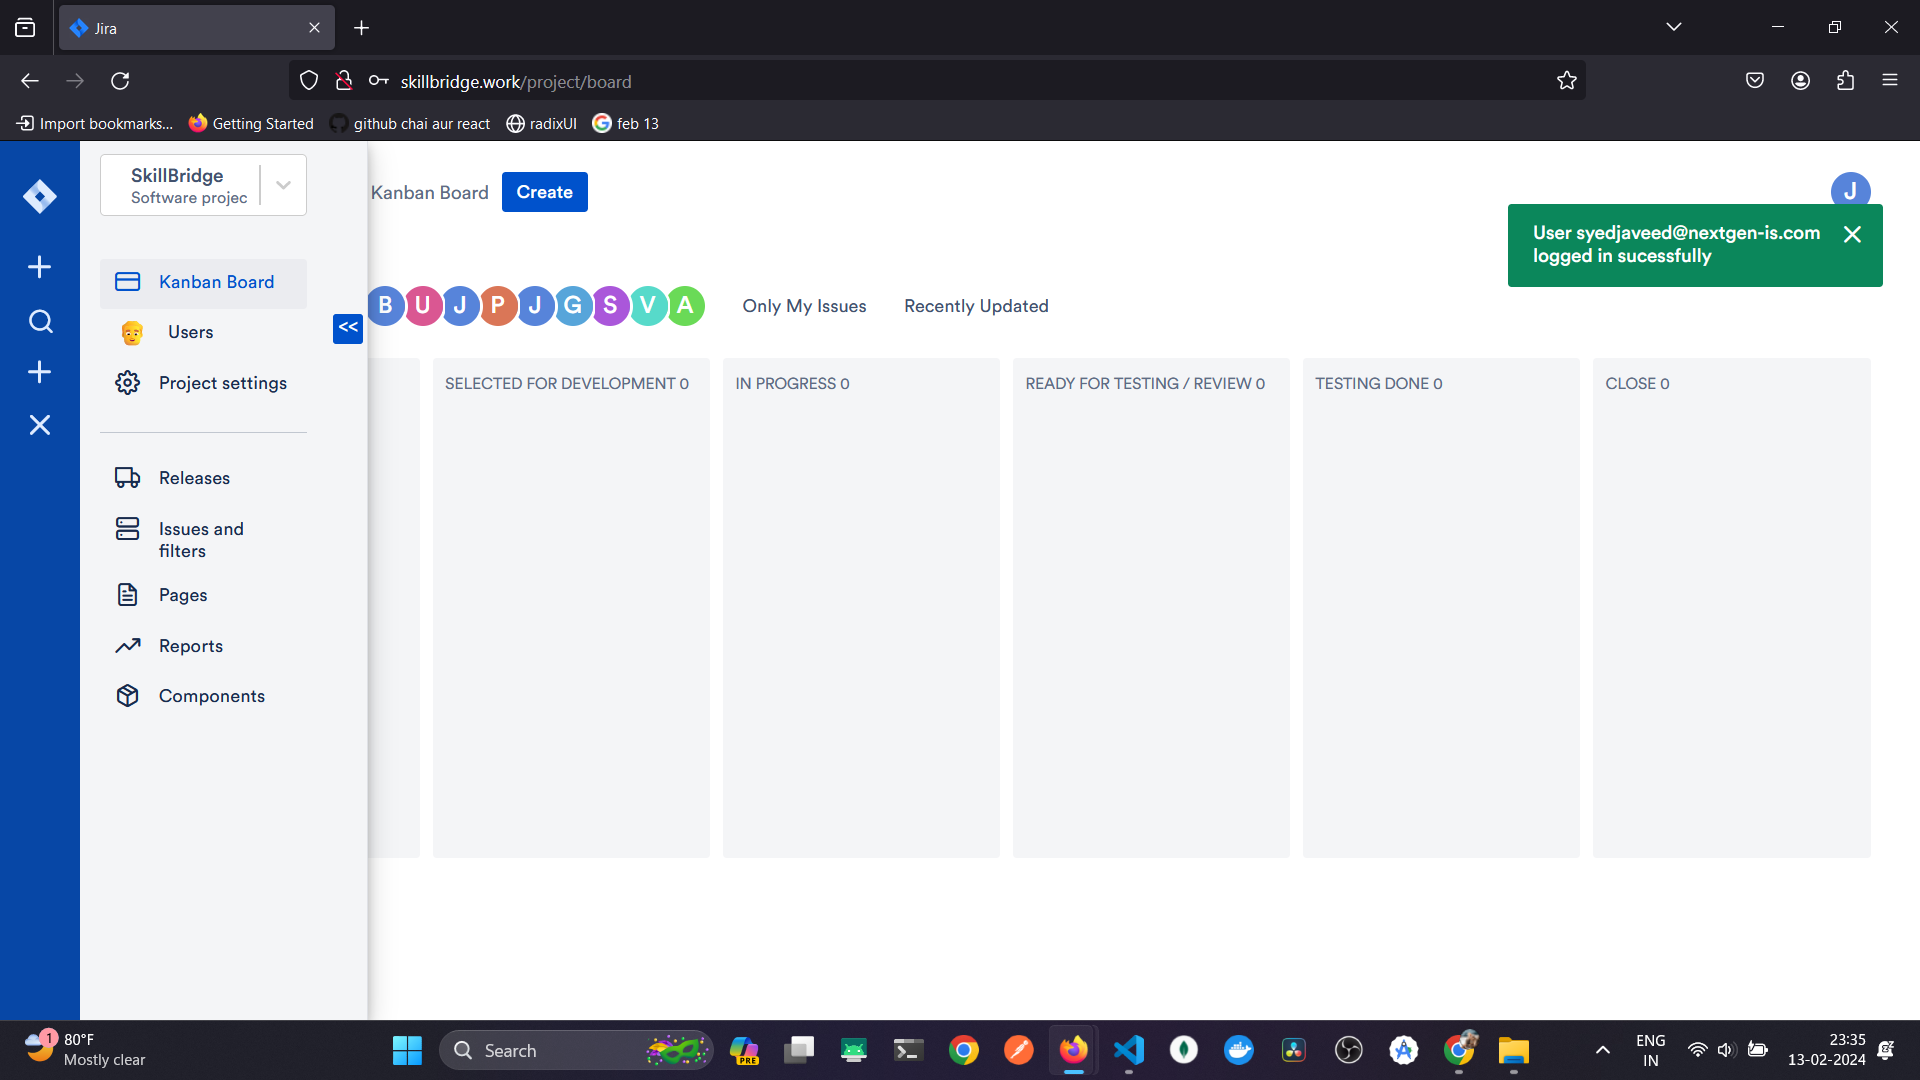Expand the SkillBridge project dropdown
The height and width of the screenshot is (1080, 1920).
coord(283,185)
